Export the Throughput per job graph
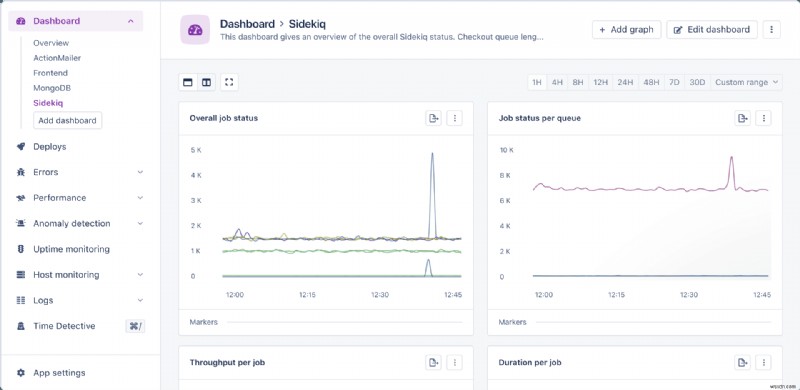Image resolution: width=800 pixels, height=390 pixels. click(x=434, y=362)
